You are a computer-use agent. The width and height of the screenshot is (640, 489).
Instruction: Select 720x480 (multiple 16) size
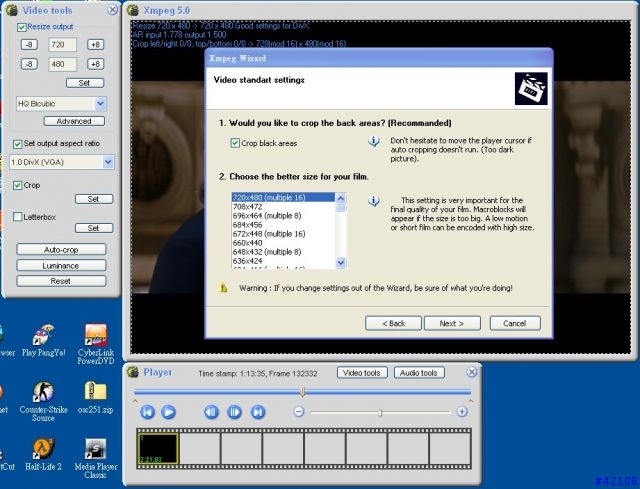[x=283, y=198]
